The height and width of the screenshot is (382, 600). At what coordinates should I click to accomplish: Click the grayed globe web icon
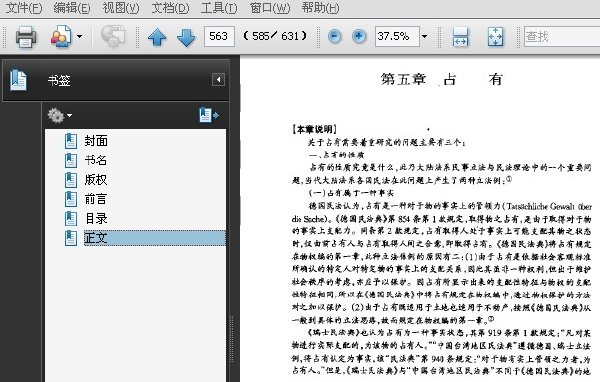click(x=113, y=37)
